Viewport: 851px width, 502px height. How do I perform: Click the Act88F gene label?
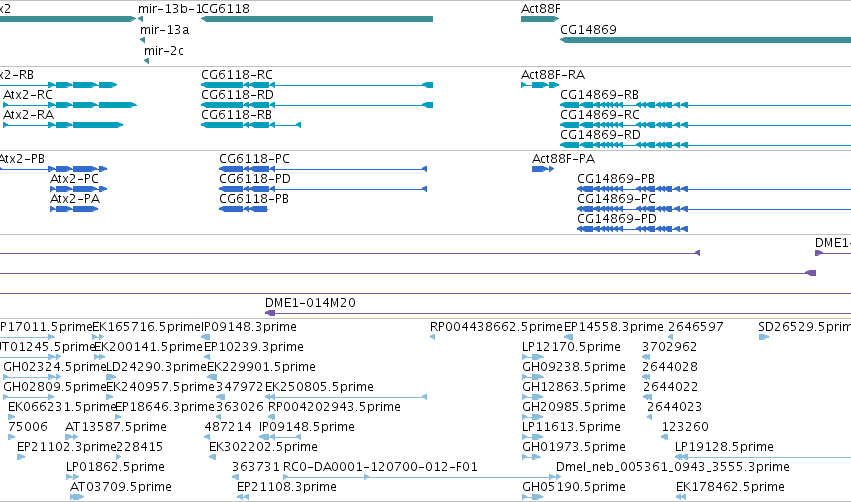tap(541, 9)
